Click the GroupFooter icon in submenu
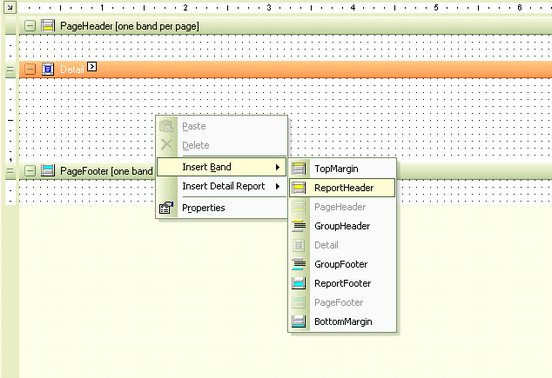The image size is (552, 378). coord(299,264)
